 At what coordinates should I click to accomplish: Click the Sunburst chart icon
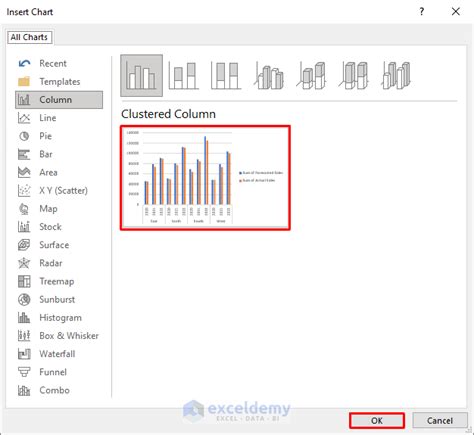[24, 299]
